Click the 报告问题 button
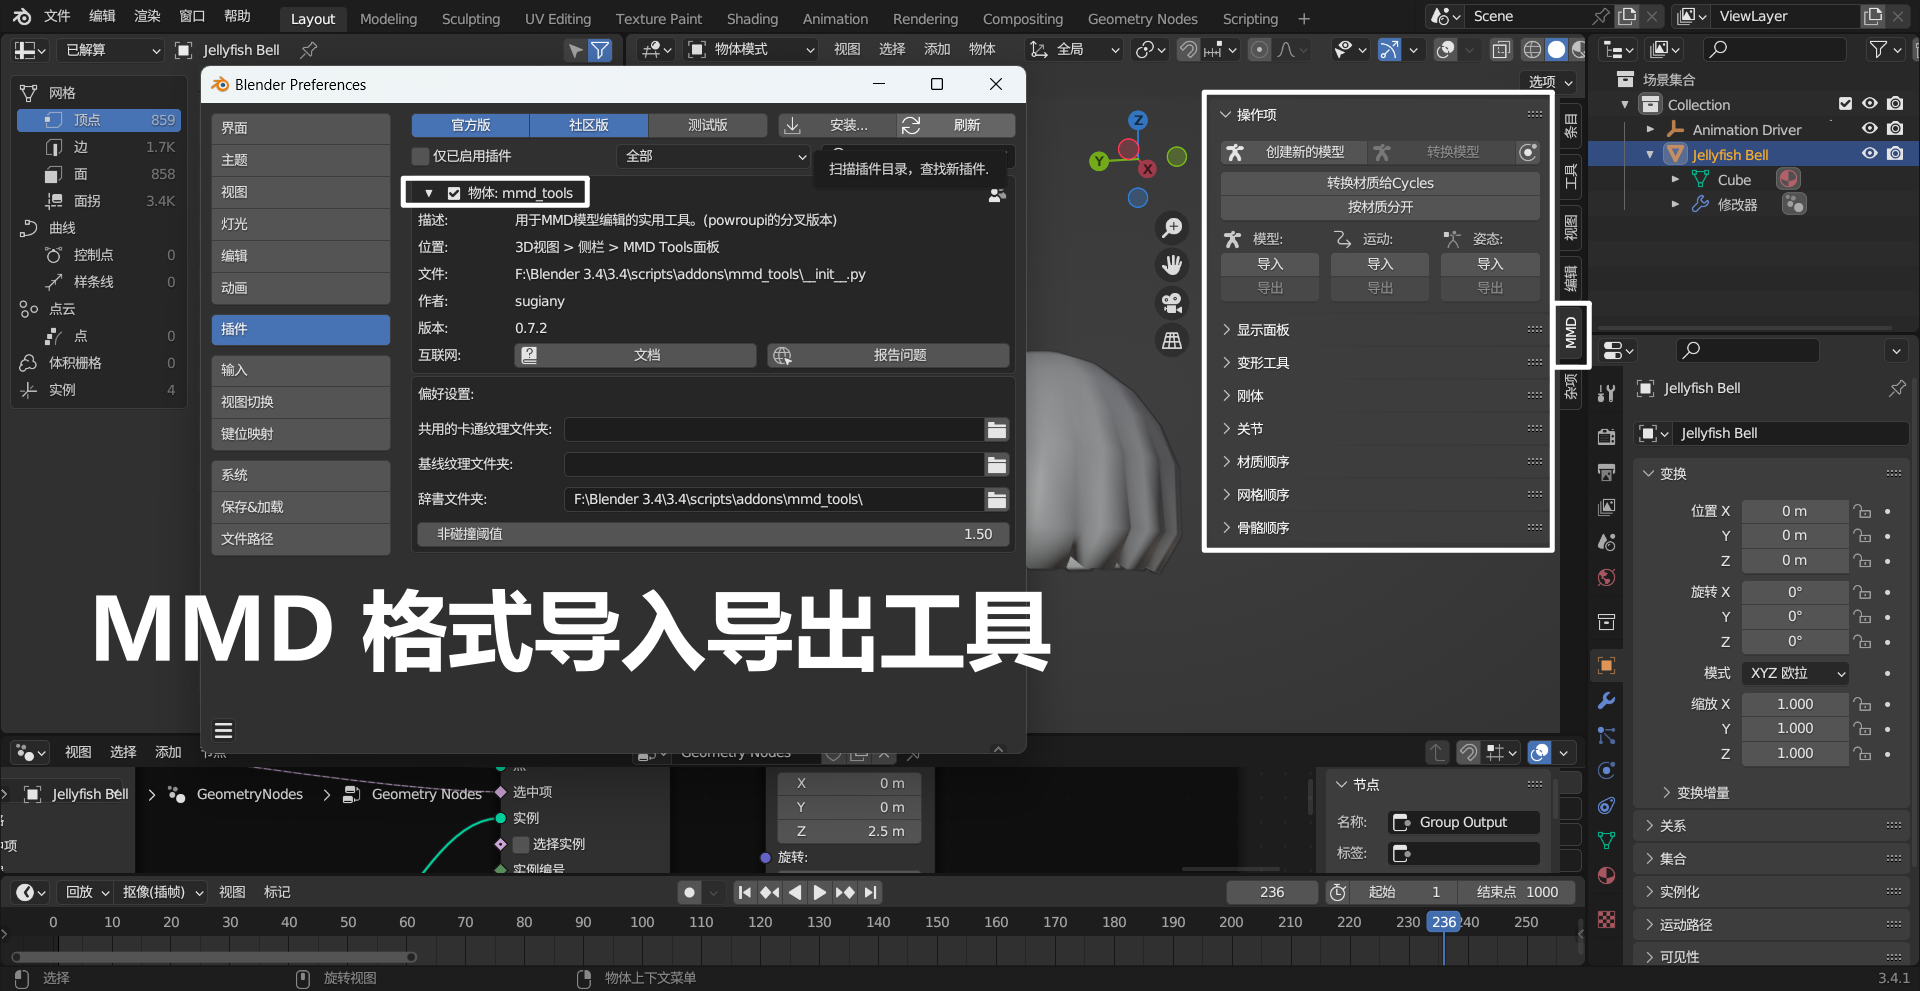 888,355
